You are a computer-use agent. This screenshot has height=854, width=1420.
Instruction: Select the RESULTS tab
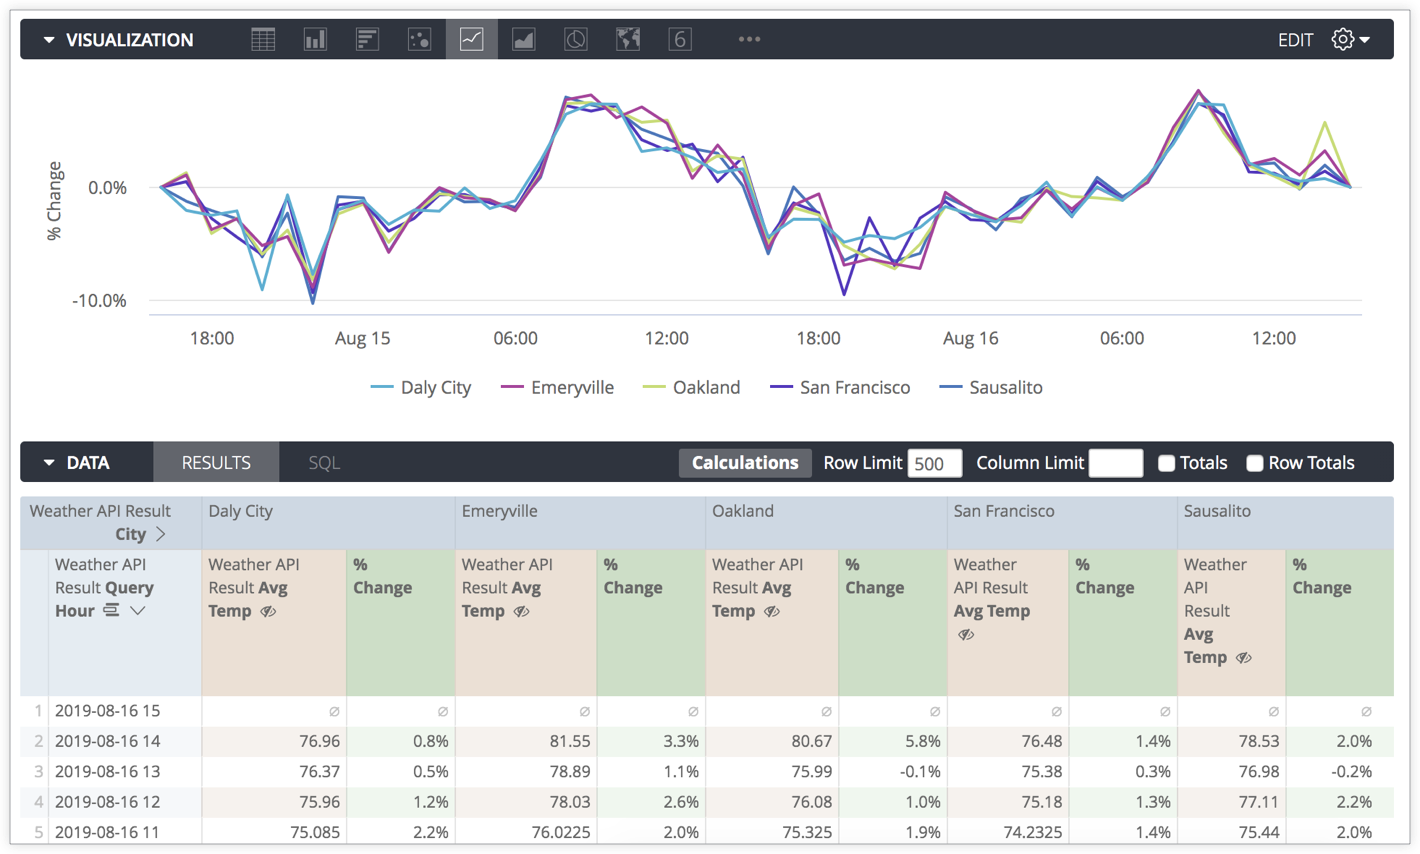click(215, 462)
